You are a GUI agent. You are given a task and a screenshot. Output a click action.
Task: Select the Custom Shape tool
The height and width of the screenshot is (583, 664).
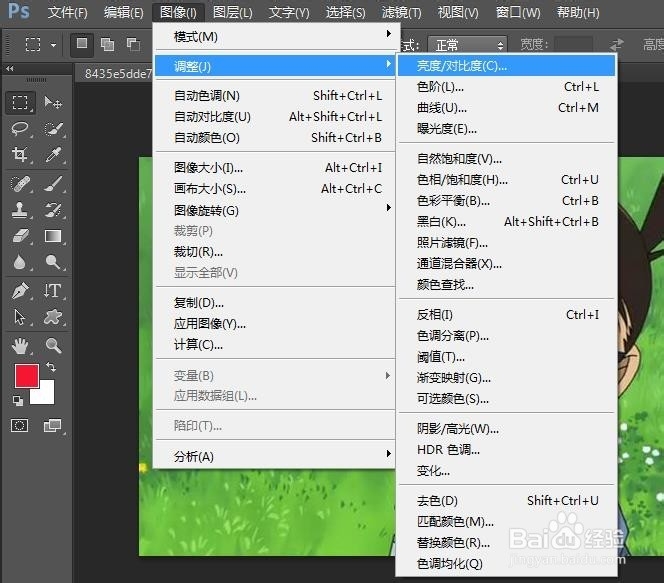53,317
